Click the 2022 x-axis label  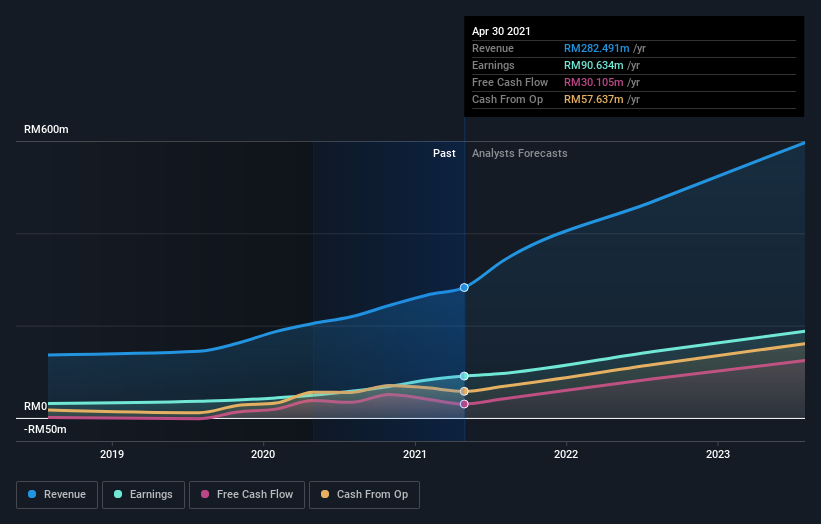pyautogui.click(x=566, y=454)
